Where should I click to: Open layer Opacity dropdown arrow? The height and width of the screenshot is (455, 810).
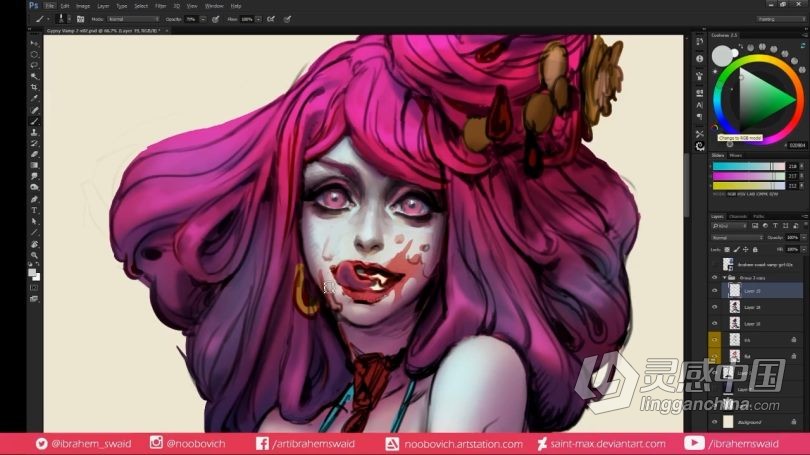click(x=804, y=238)
